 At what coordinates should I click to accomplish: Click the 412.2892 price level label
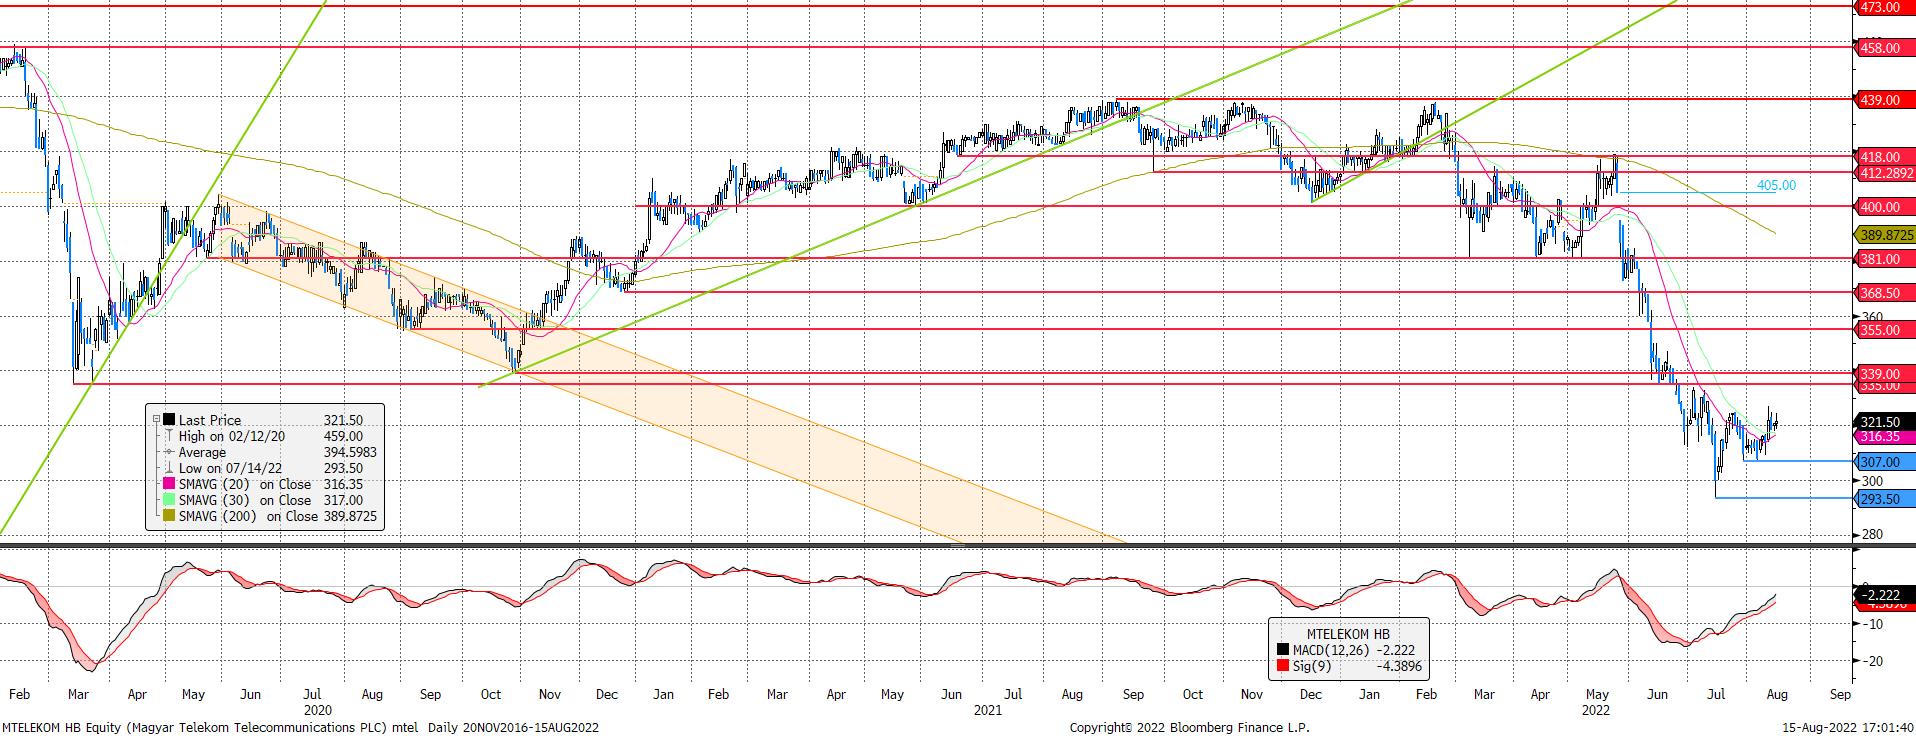[1885, 173]
